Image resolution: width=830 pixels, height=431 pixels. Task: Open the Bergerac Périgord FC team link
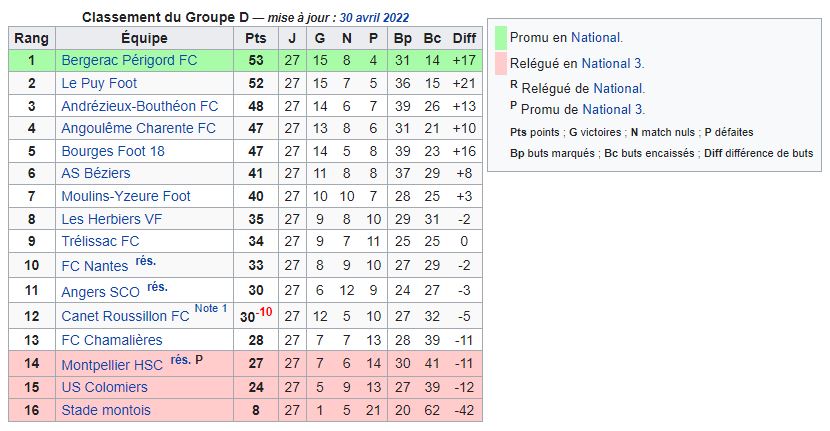pos(129,60)
